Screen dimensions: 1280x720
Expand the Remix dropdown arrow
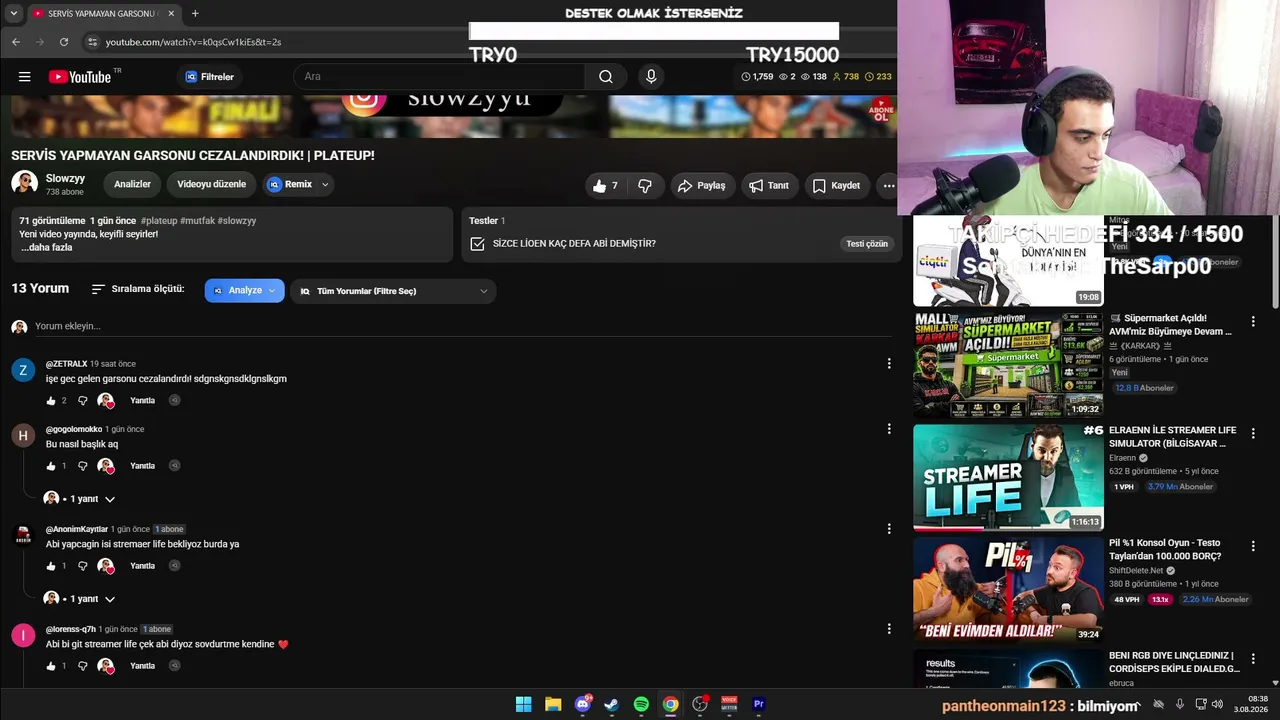(325, 185)
